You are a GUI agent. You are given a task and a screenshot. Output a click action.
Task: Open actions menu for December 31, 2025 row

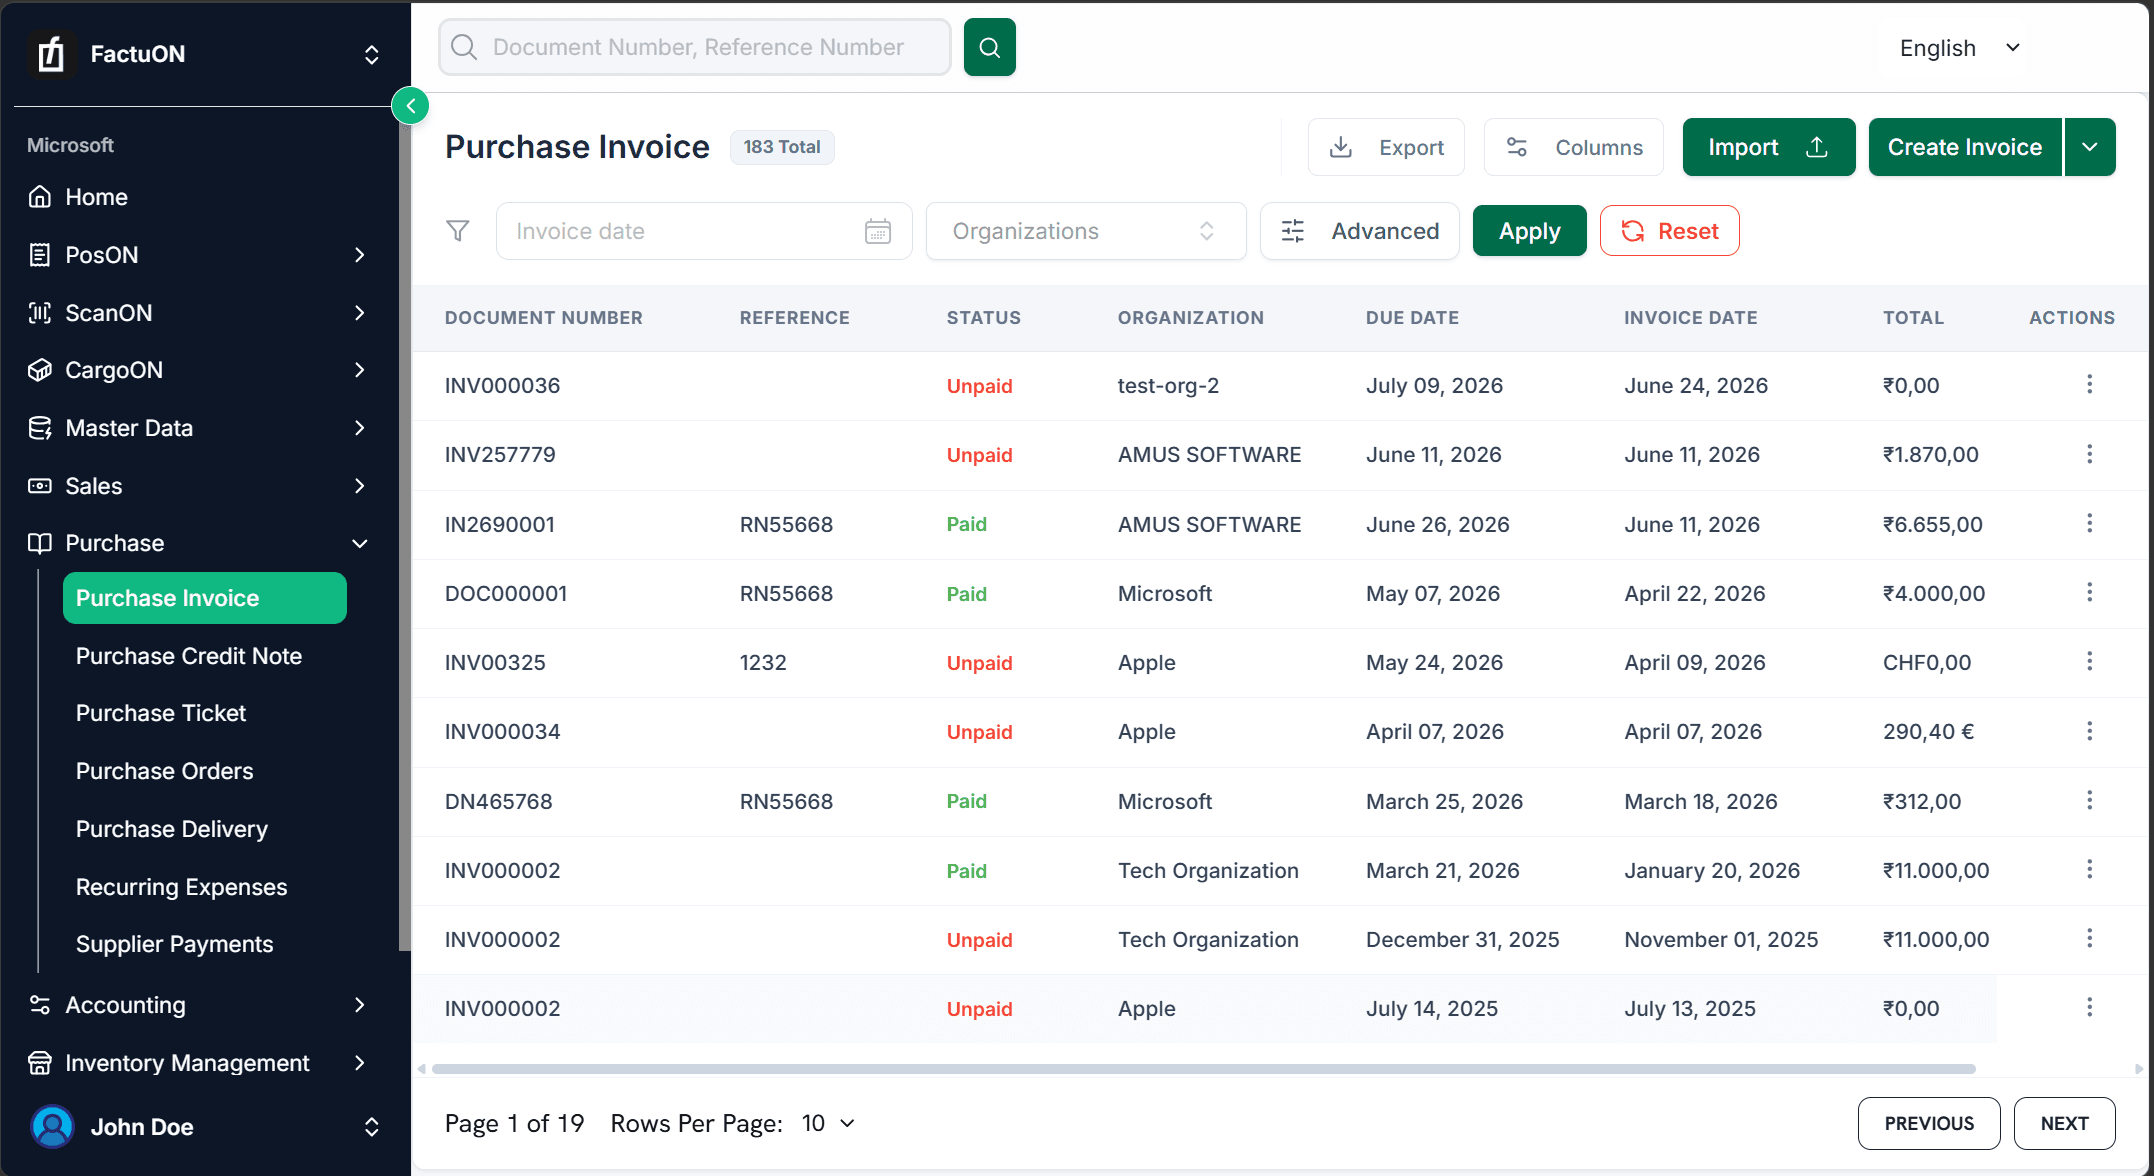pos(2089,938)
